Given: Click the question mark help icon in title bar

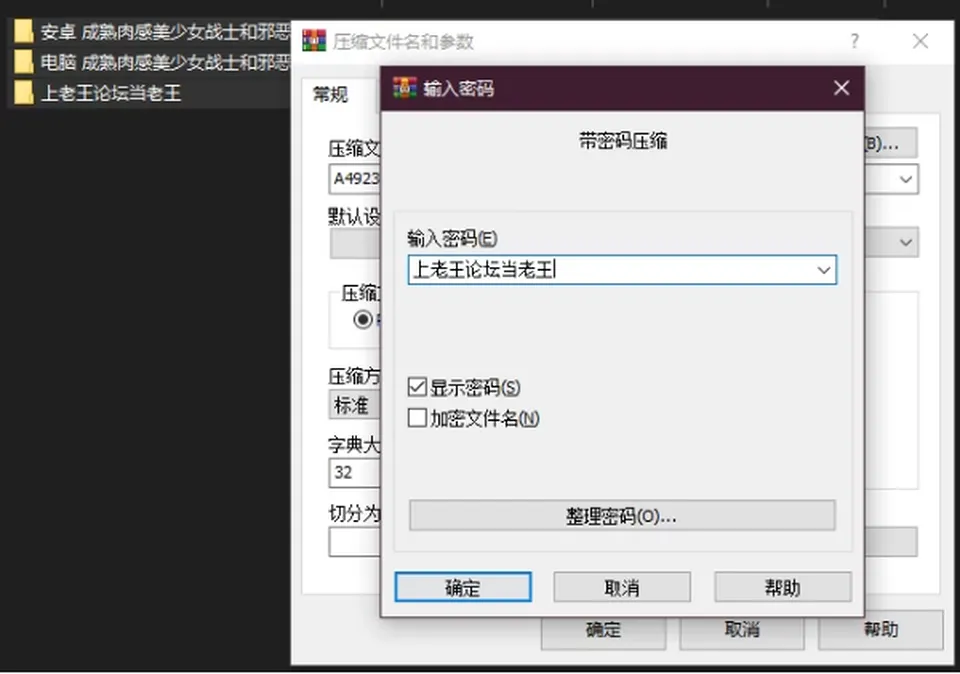Looking at the screenshot, I should pyautogui.click(x=855, y=41).
